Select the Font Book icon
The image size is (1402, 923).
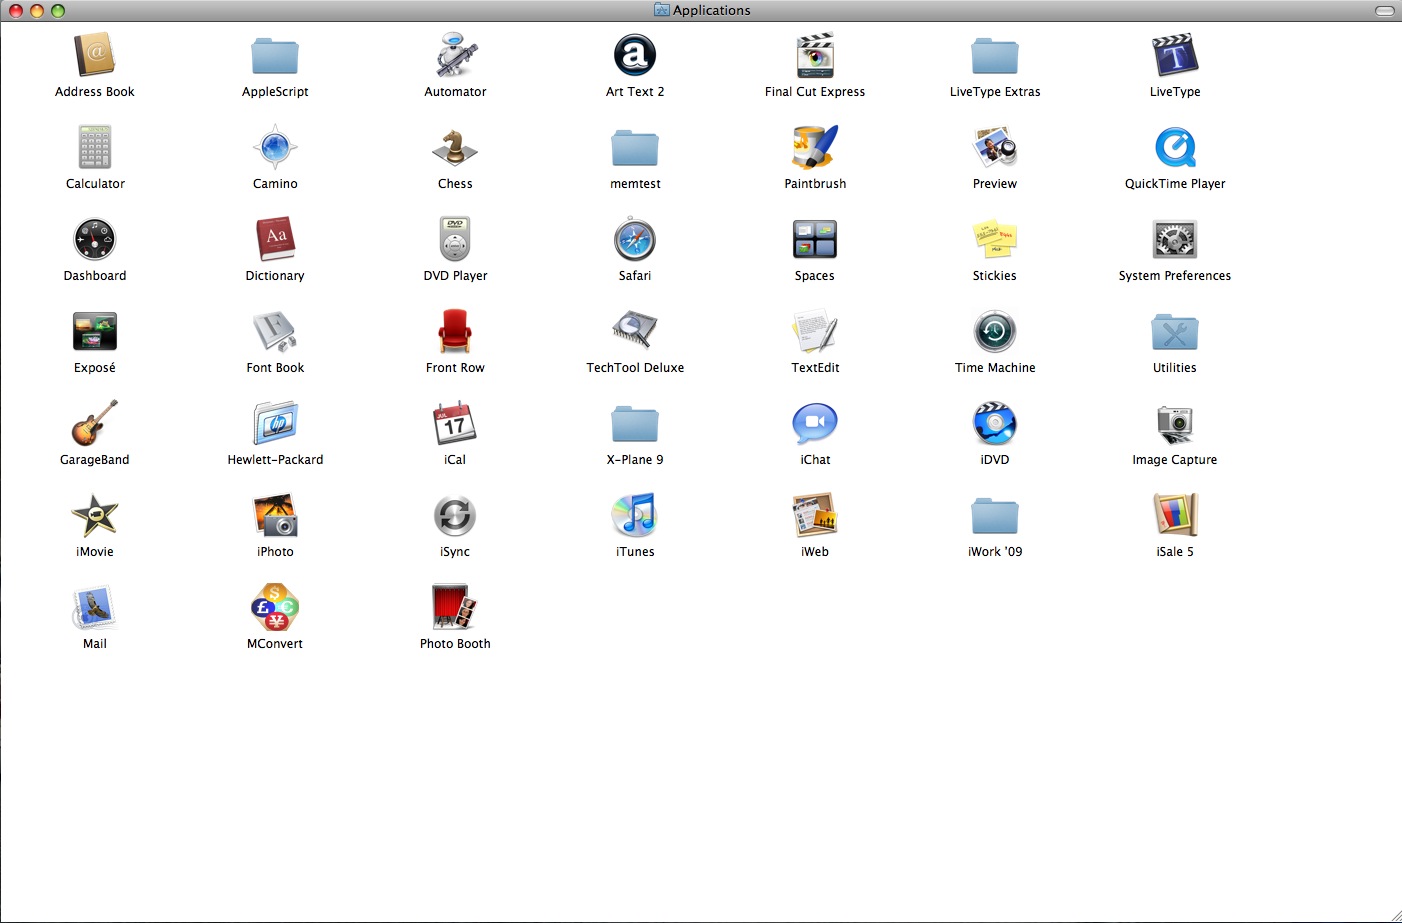[275, 331]
